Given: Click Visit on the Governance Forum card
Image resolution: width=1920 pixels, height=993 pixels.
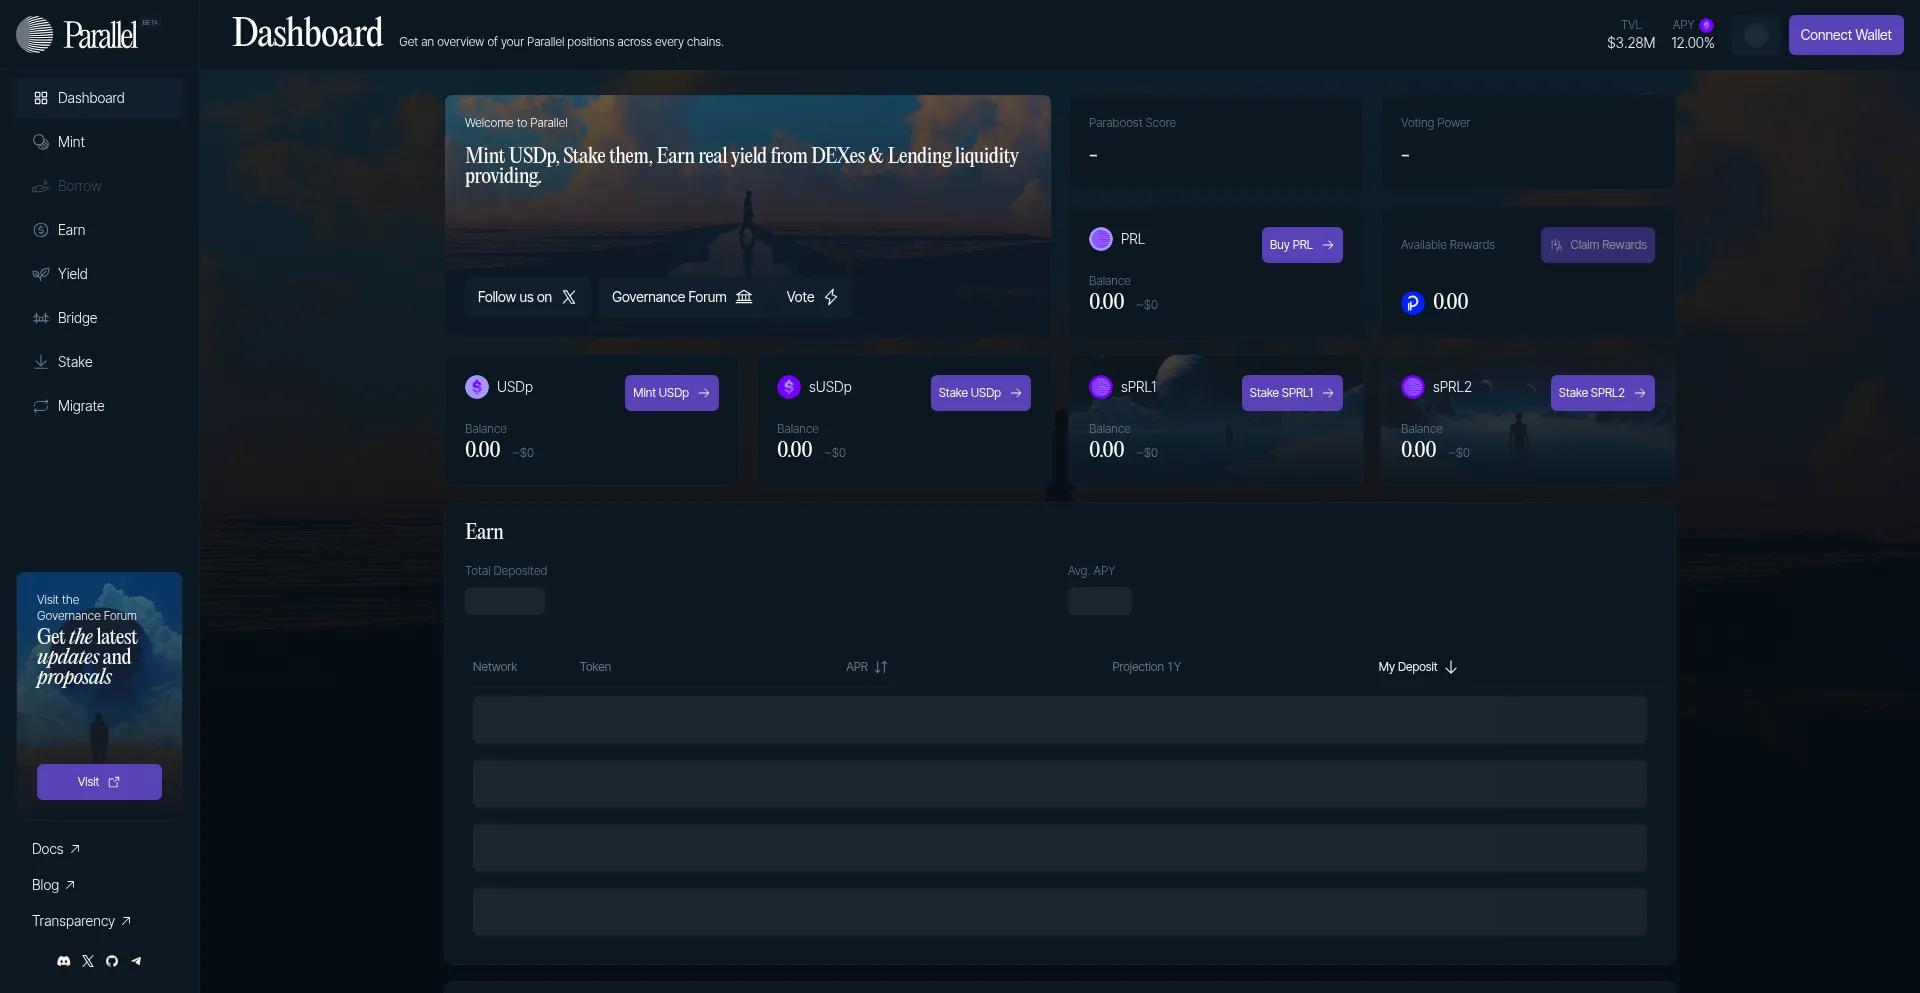Looking at the screenshot, I should click(99, 782).
